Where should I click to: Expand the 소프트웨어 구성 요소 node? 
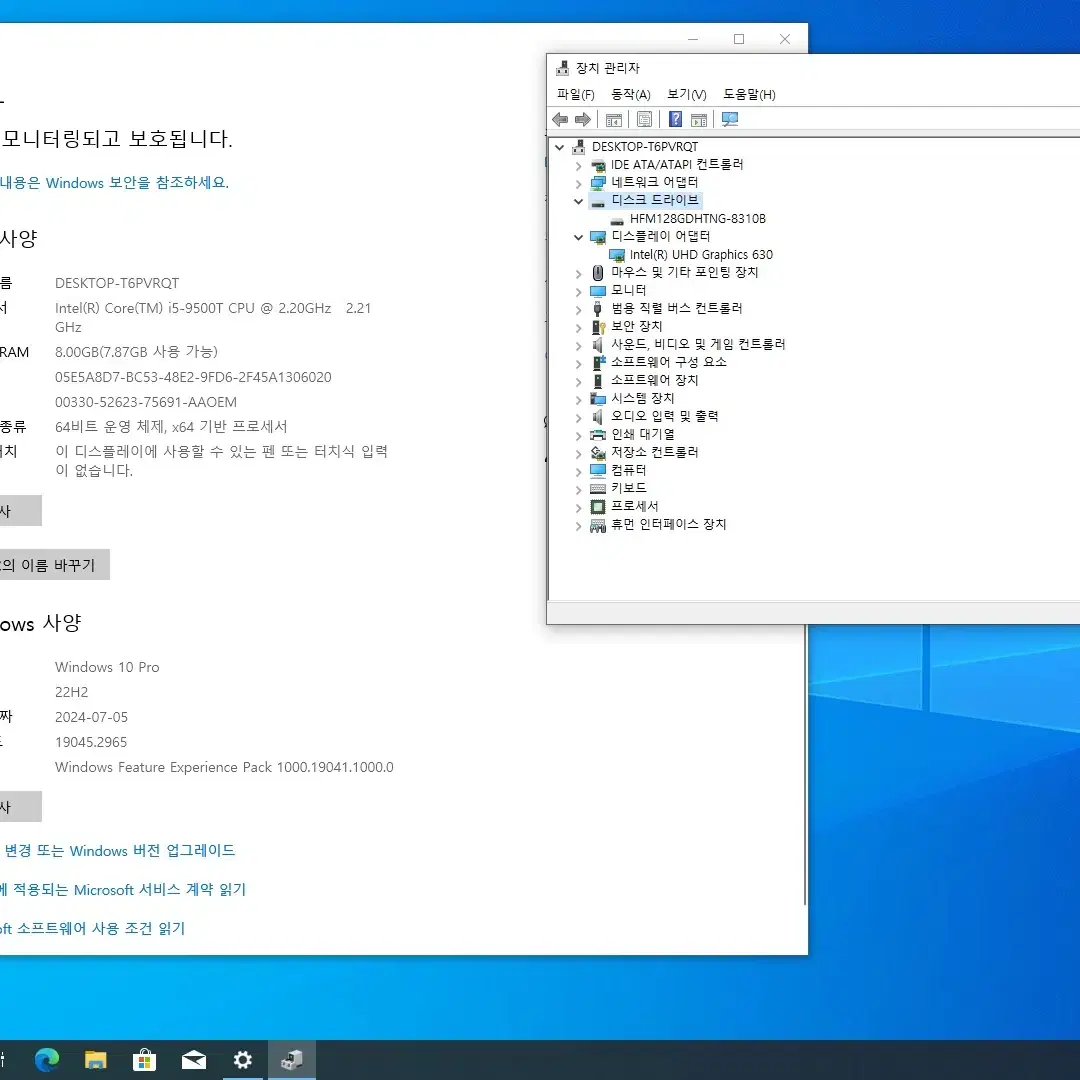click(x=579, y=363)
